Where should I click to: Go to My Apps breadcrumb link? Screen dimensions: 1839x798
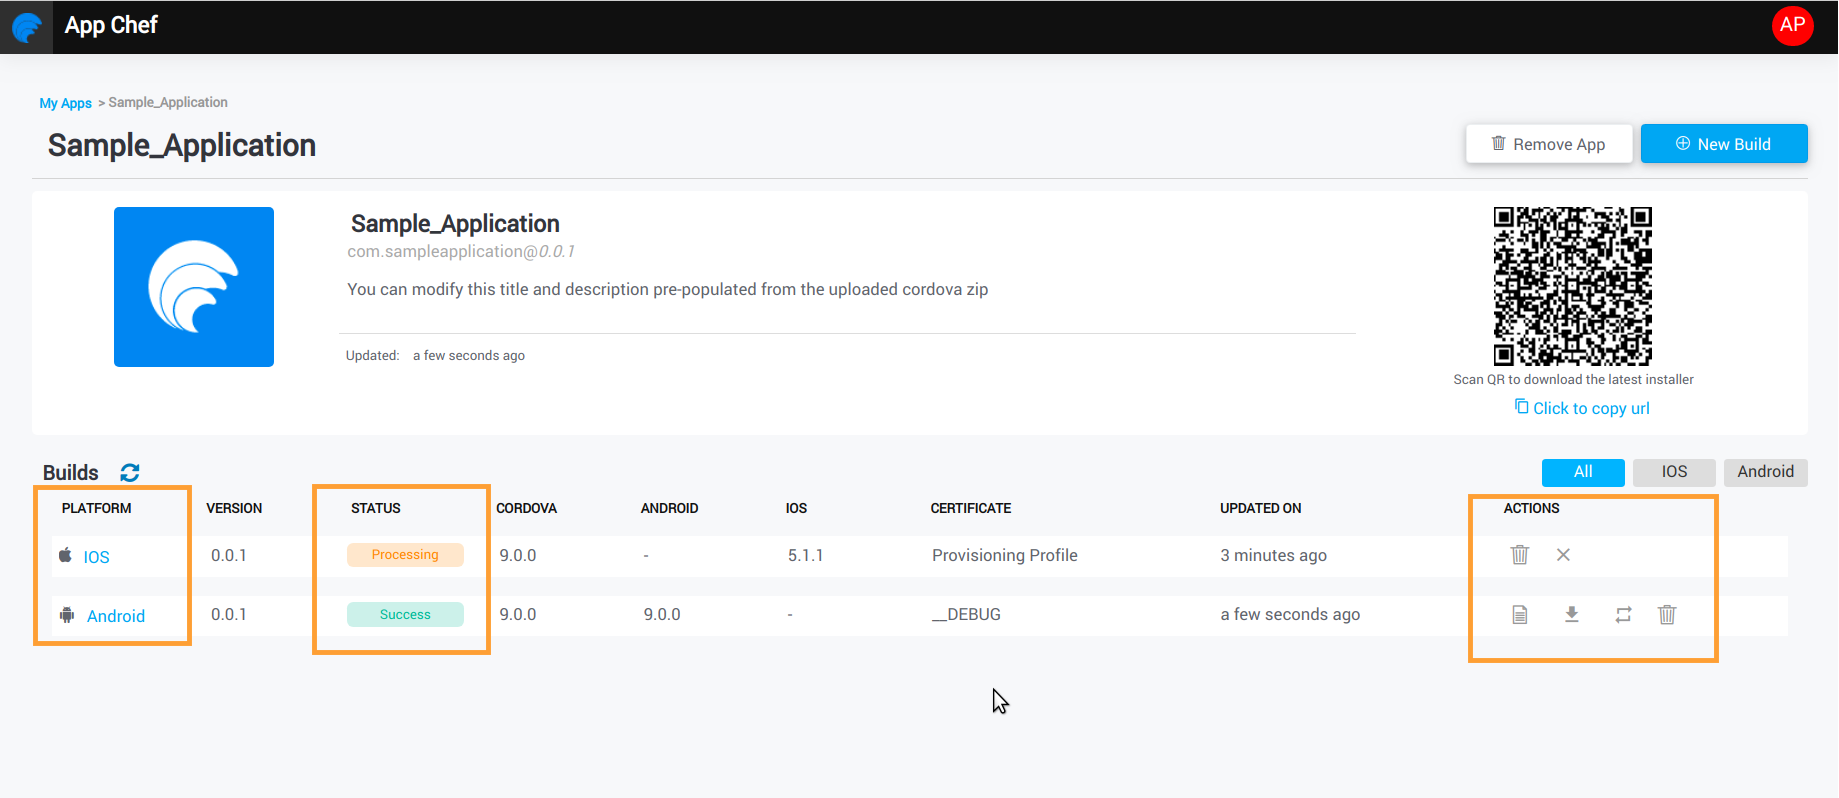tap(65, 103)
